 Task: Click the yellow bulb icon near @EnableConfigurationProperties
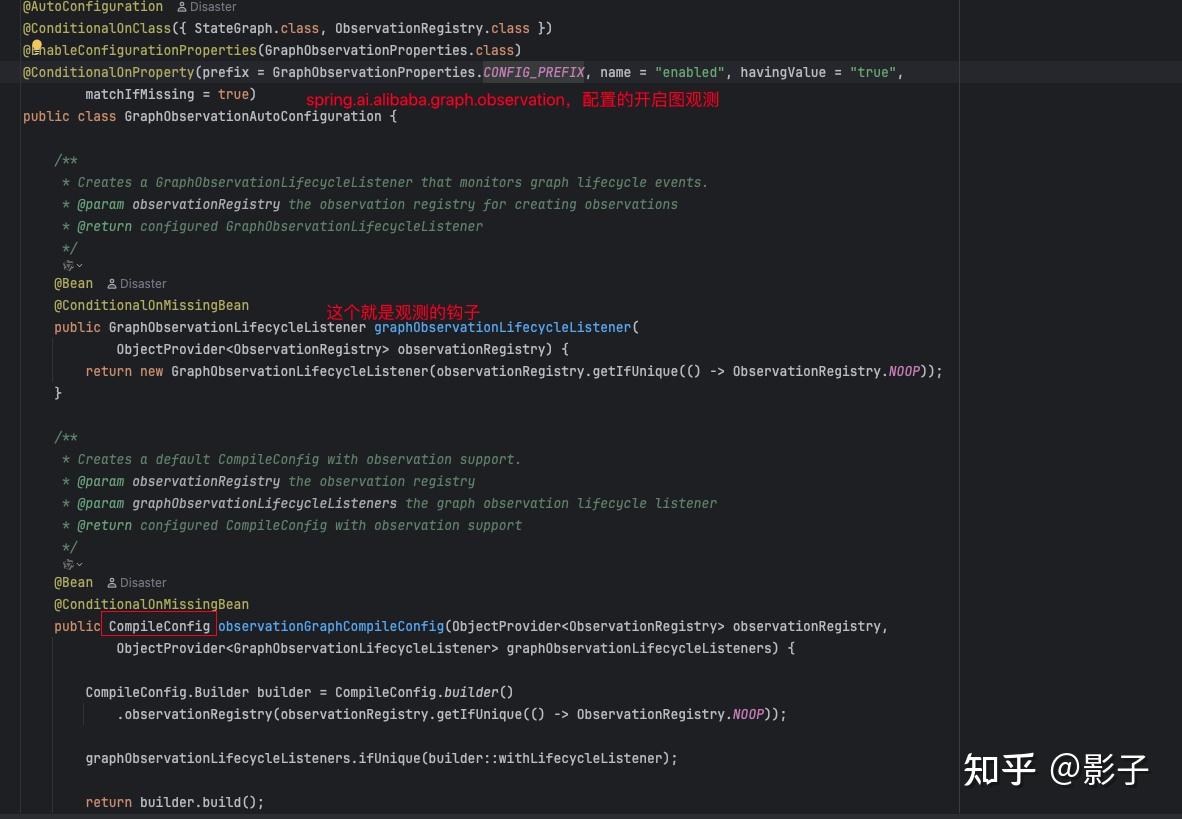tap(36, 44)
